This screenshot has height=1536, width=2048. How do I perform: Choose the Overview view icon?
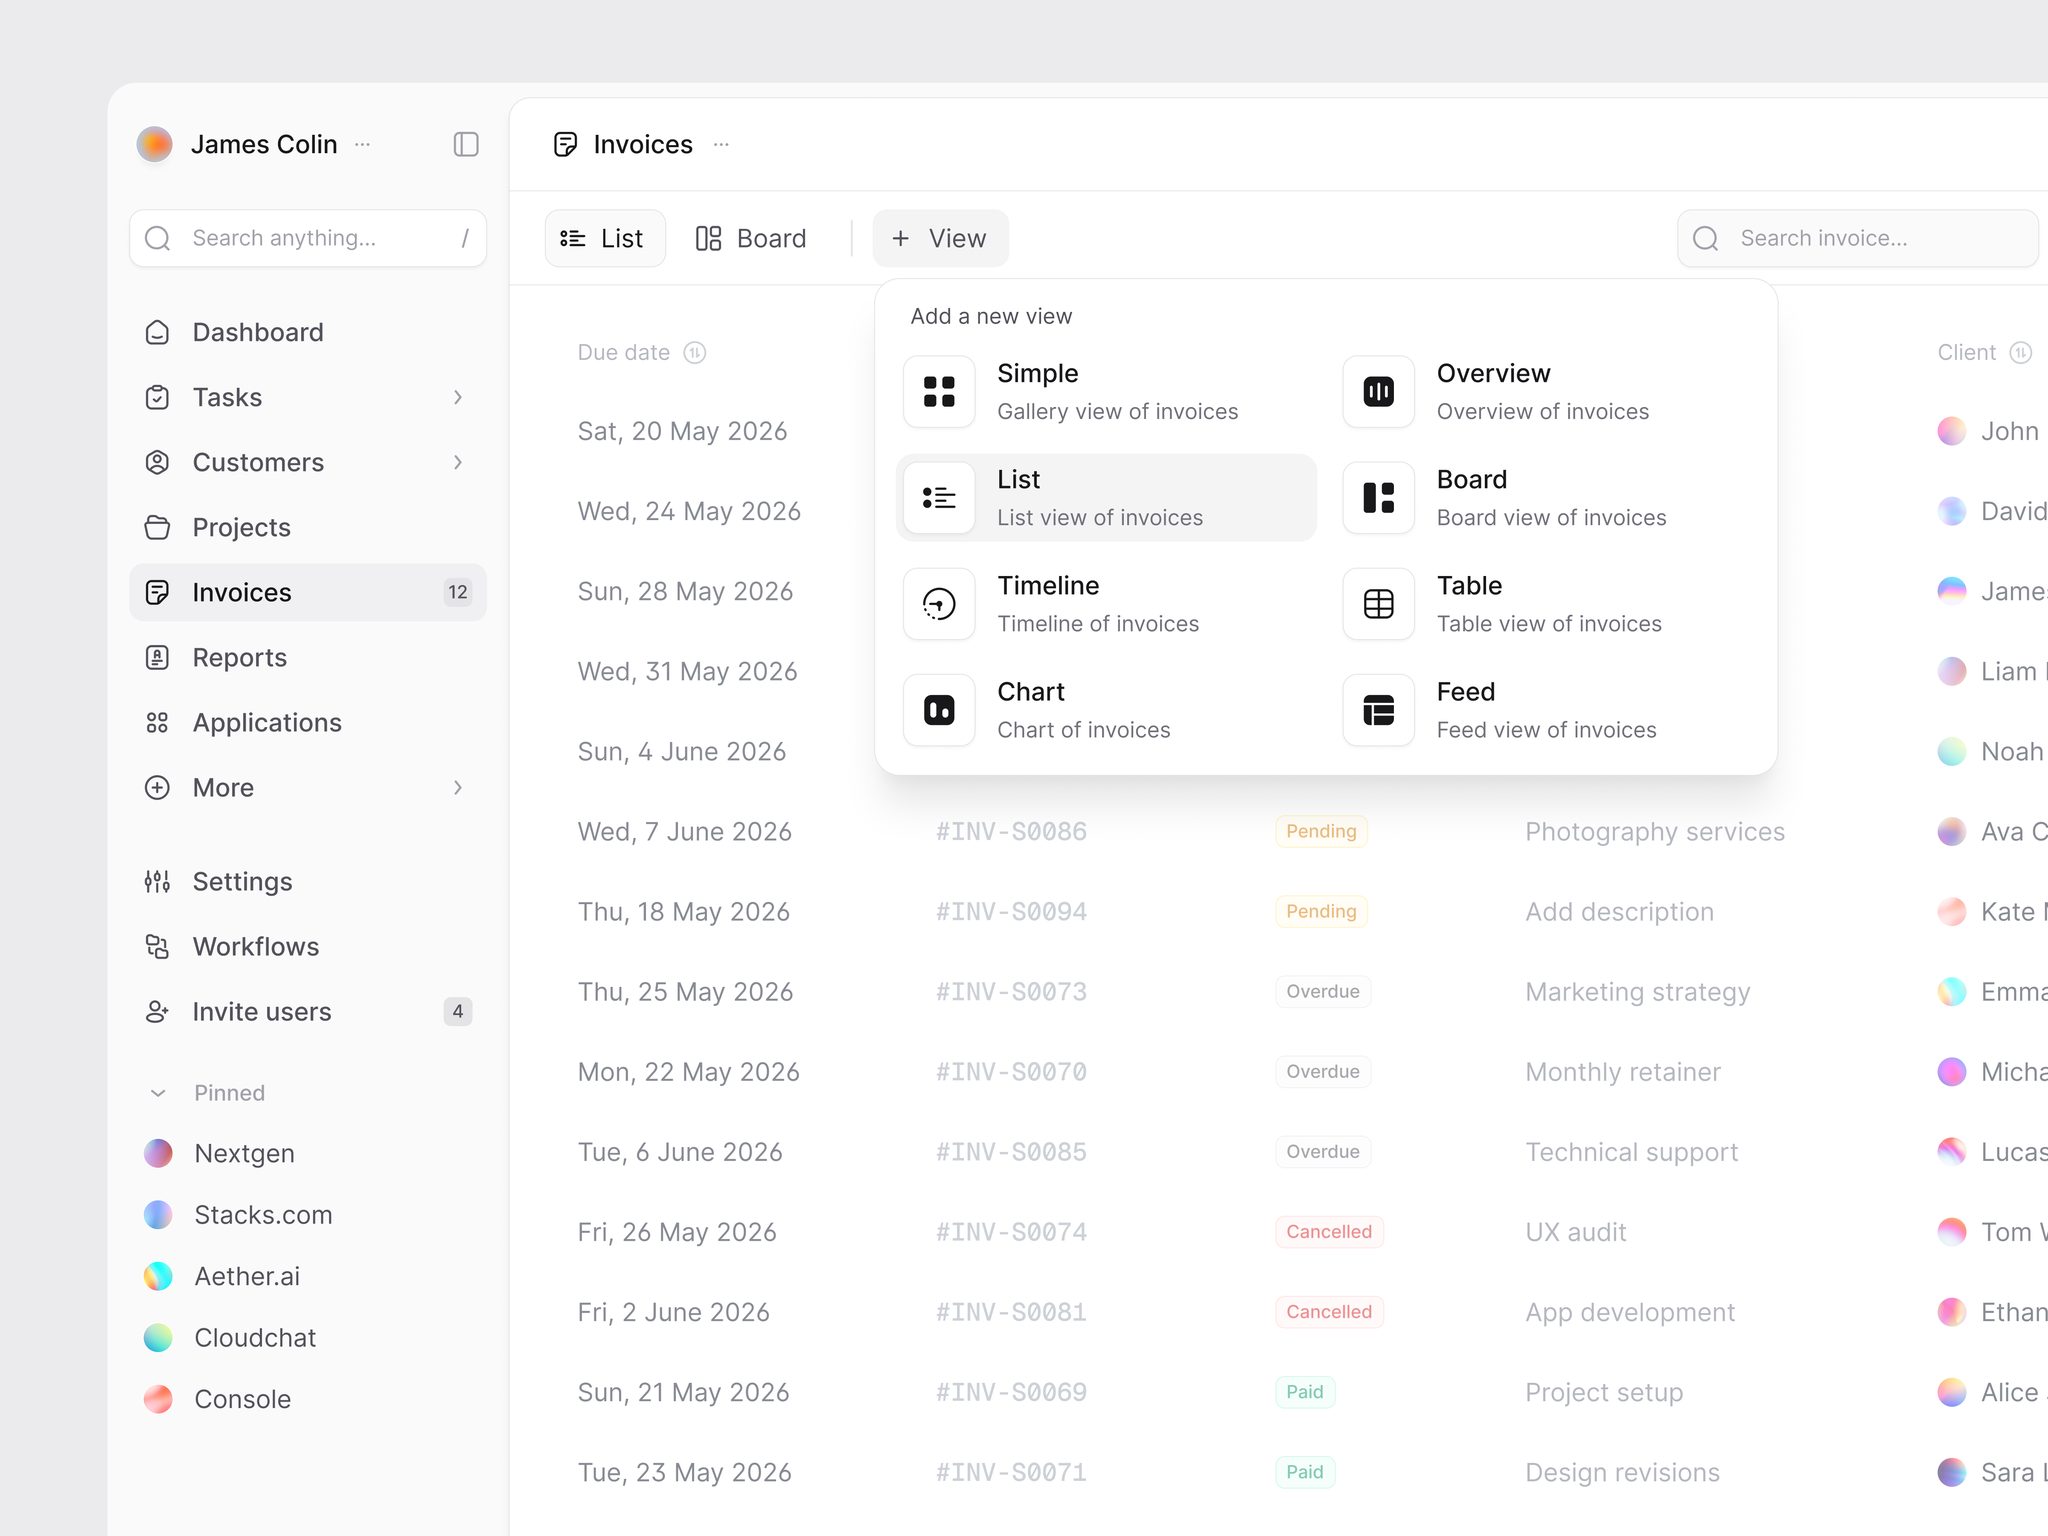(1379, 392)
